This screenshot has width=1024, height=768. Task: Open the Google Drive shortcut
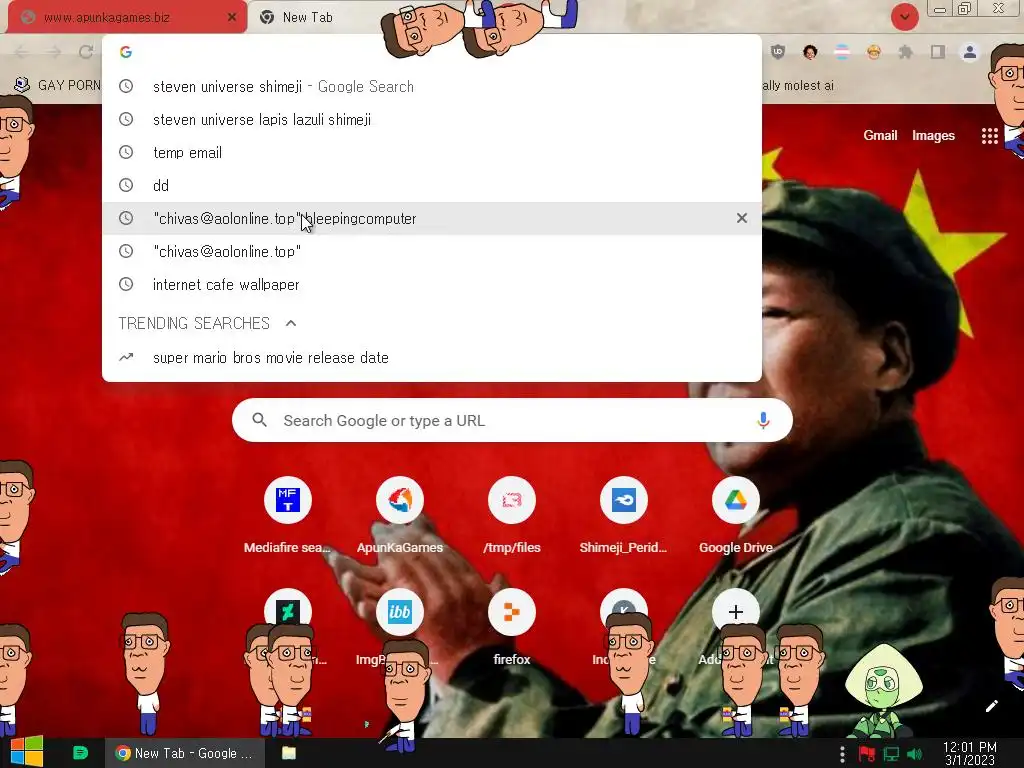736,500
